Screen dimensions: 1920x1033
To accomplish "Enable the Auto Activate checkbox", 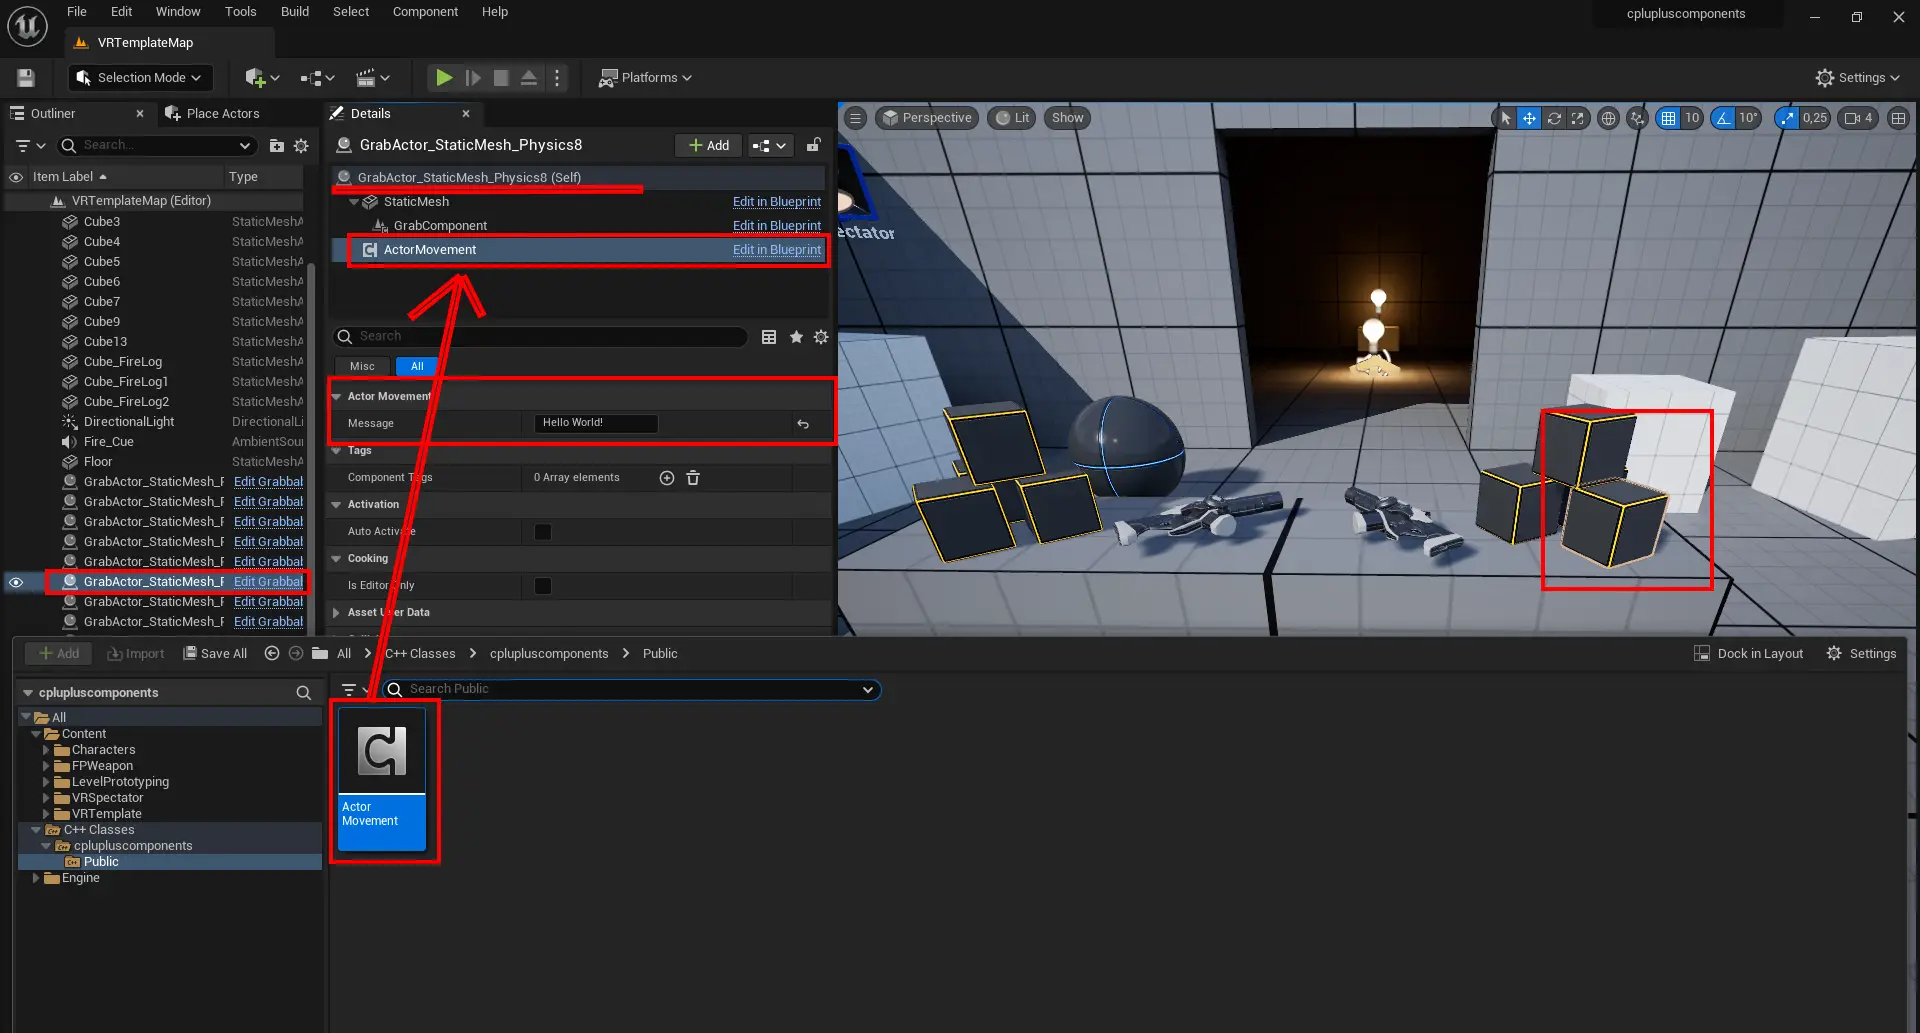I will coord(542,531).
